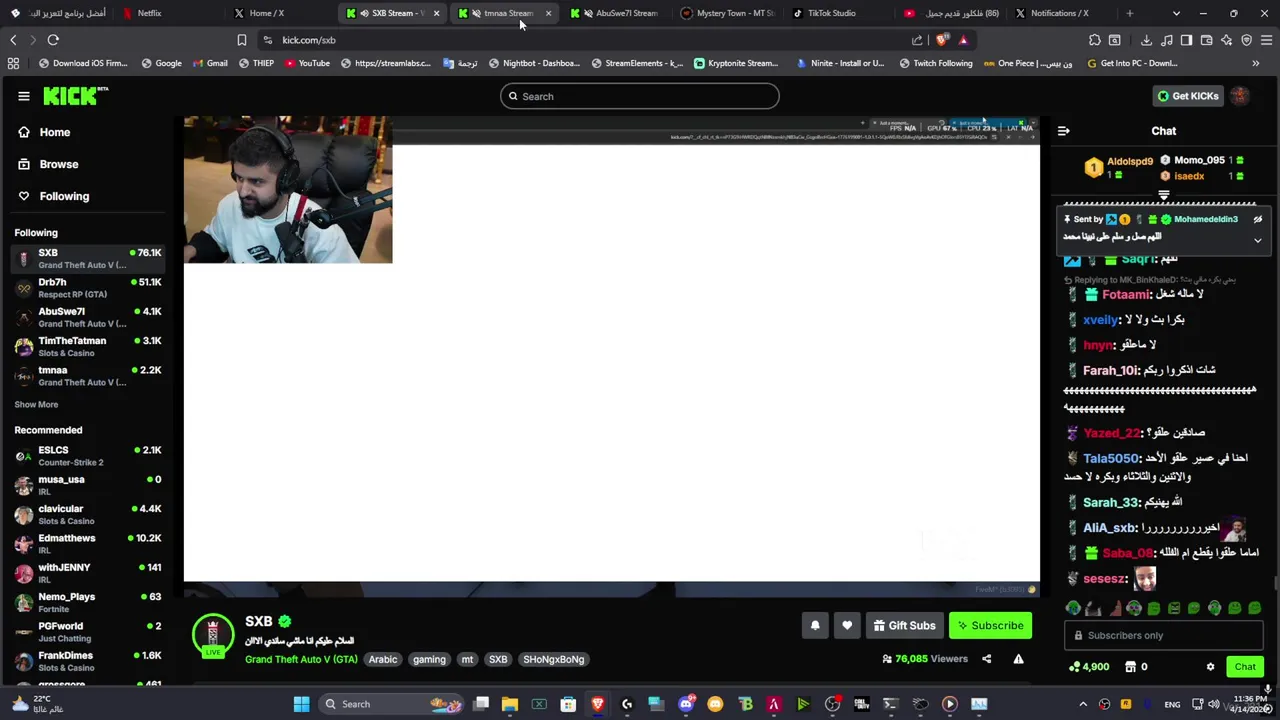The height and width of the screenshot is (720, 1280).
Task: Open File Explorer from taskbar
Action: 510,704
